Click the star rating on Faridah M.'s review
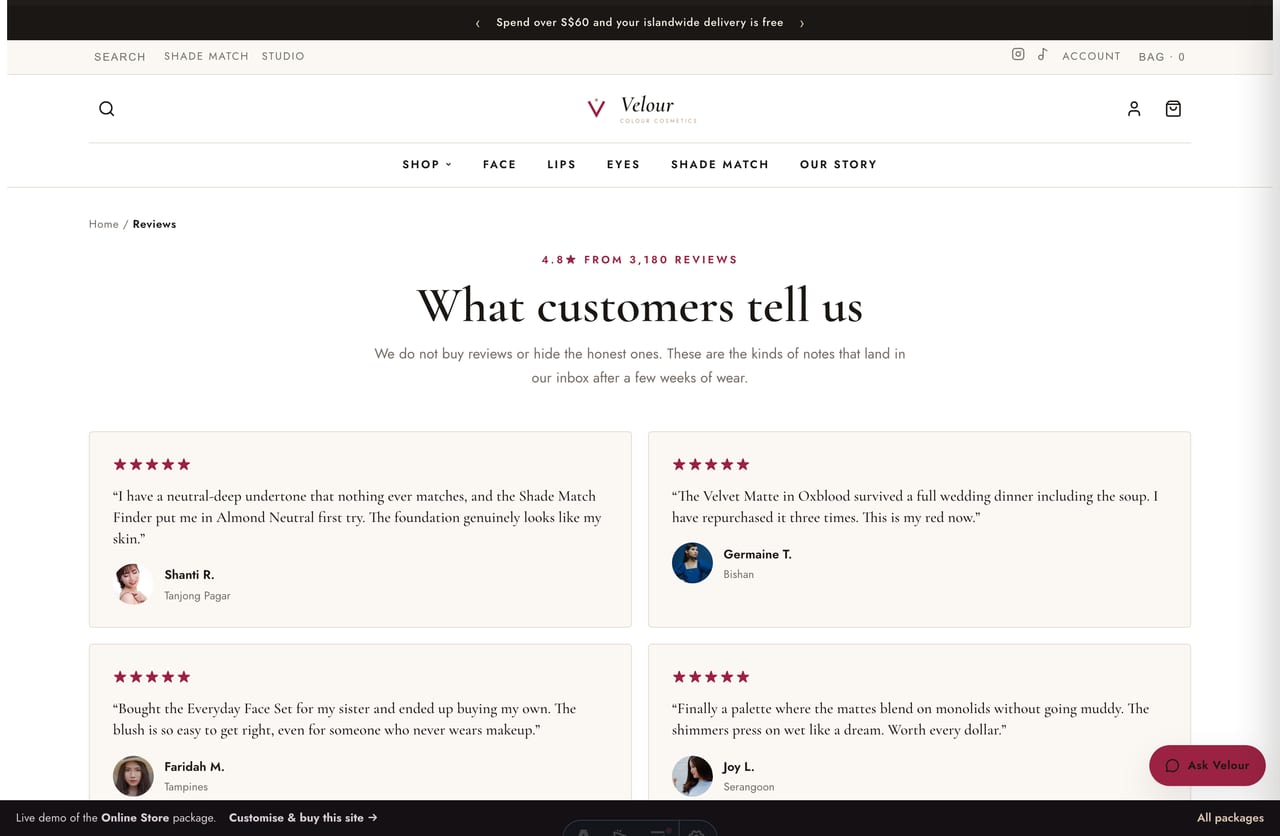Screen dimensions: 1280x836 click(x=152, y=677)
